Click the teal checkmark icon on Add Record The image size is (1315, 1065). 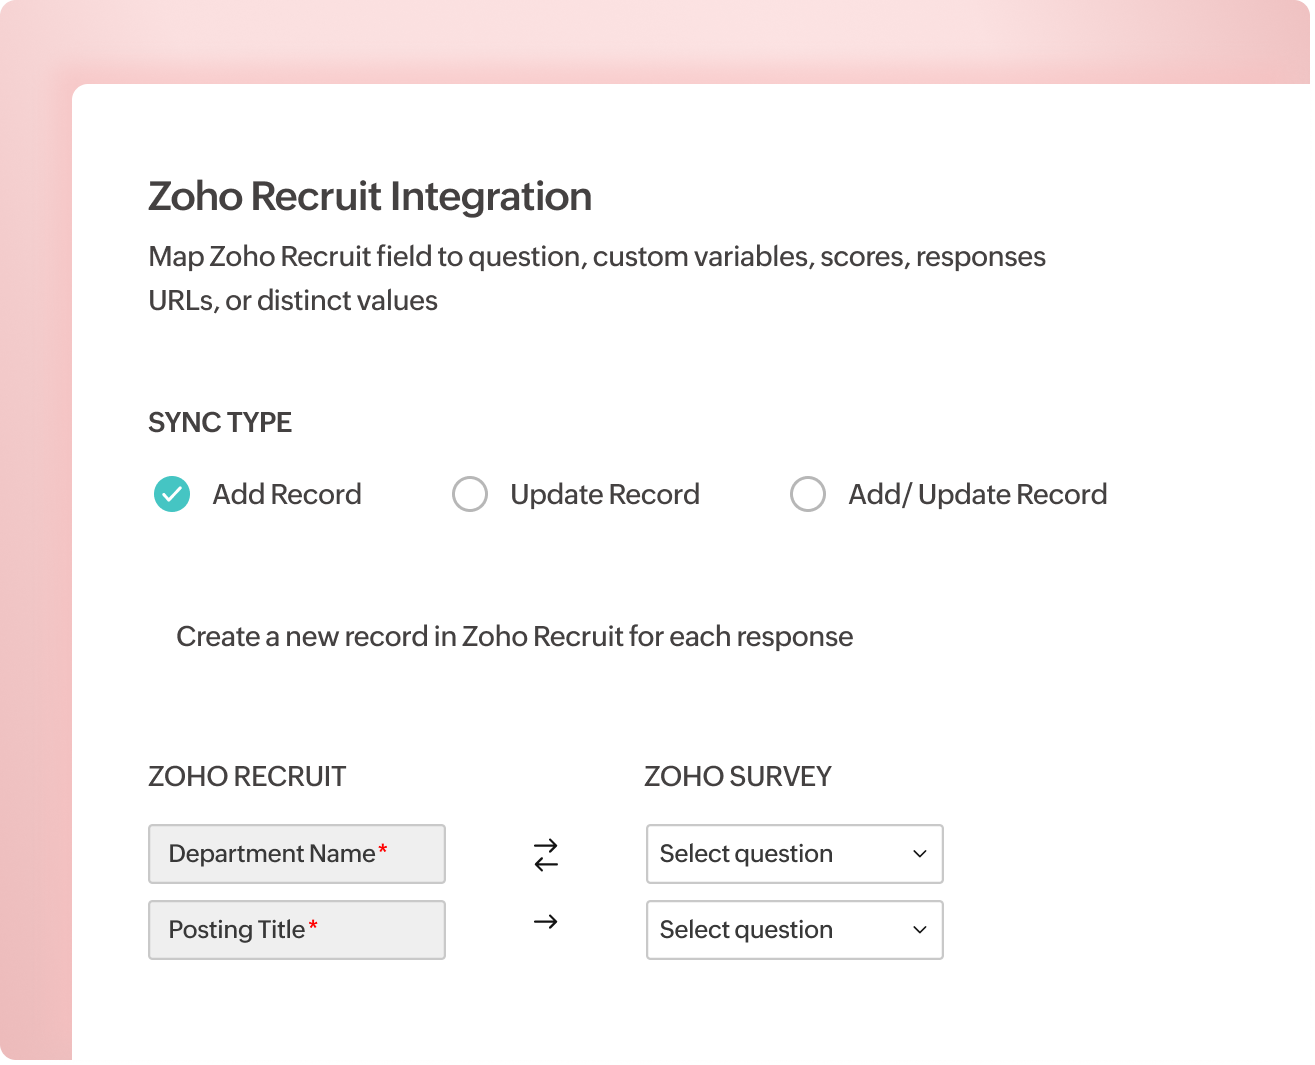171,494
